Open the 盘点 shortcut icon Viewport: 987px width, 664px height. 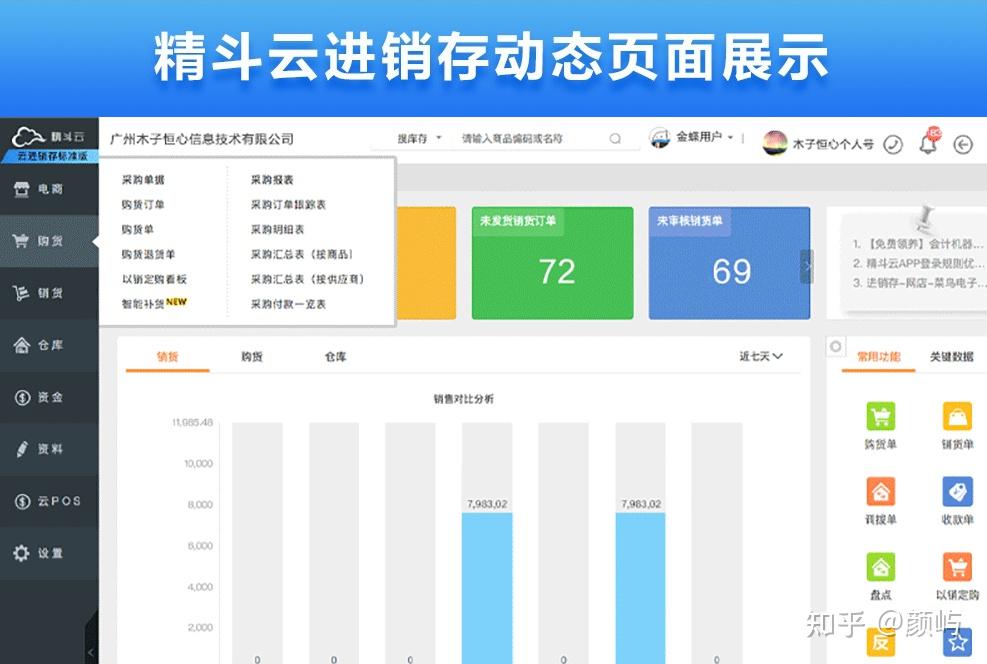click(881, 566)
